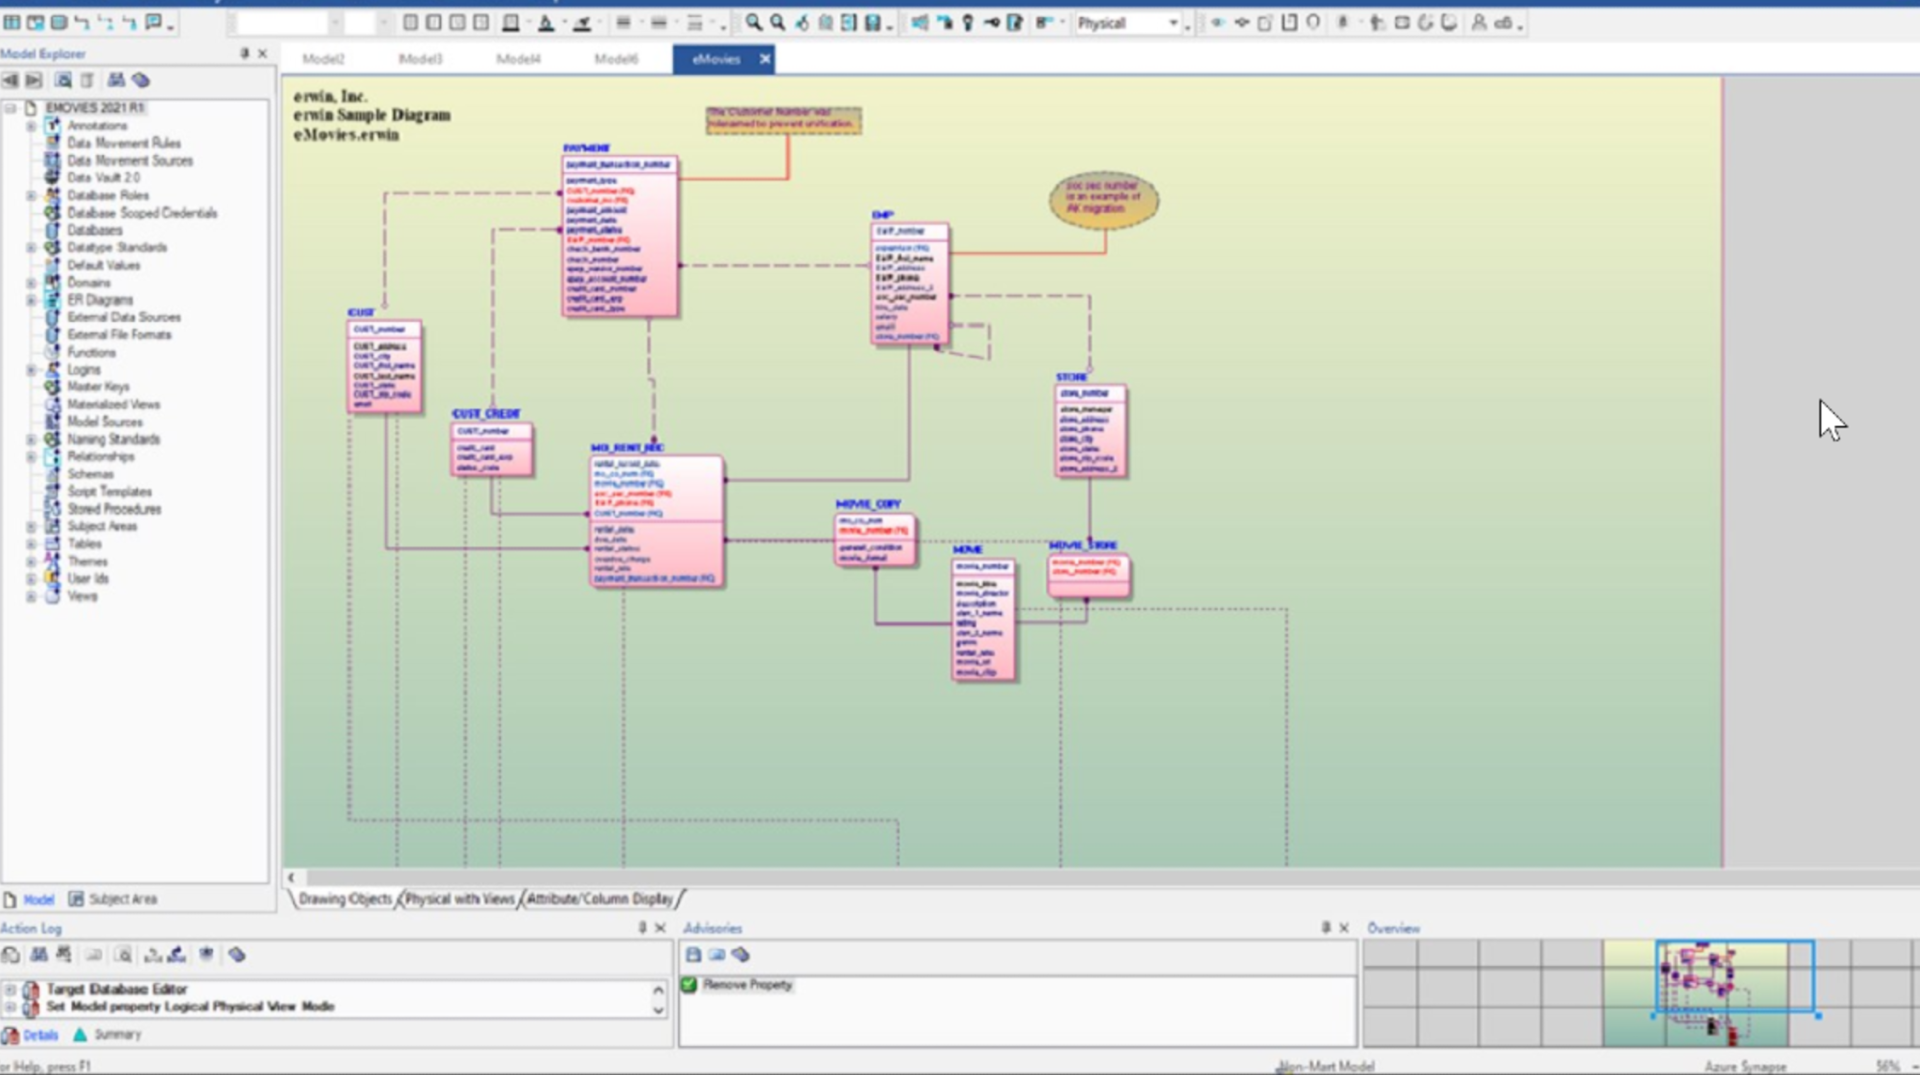
Task: Expand the ER Diagrams tree node
Action: pyautogui.click(x=31, y=300)
